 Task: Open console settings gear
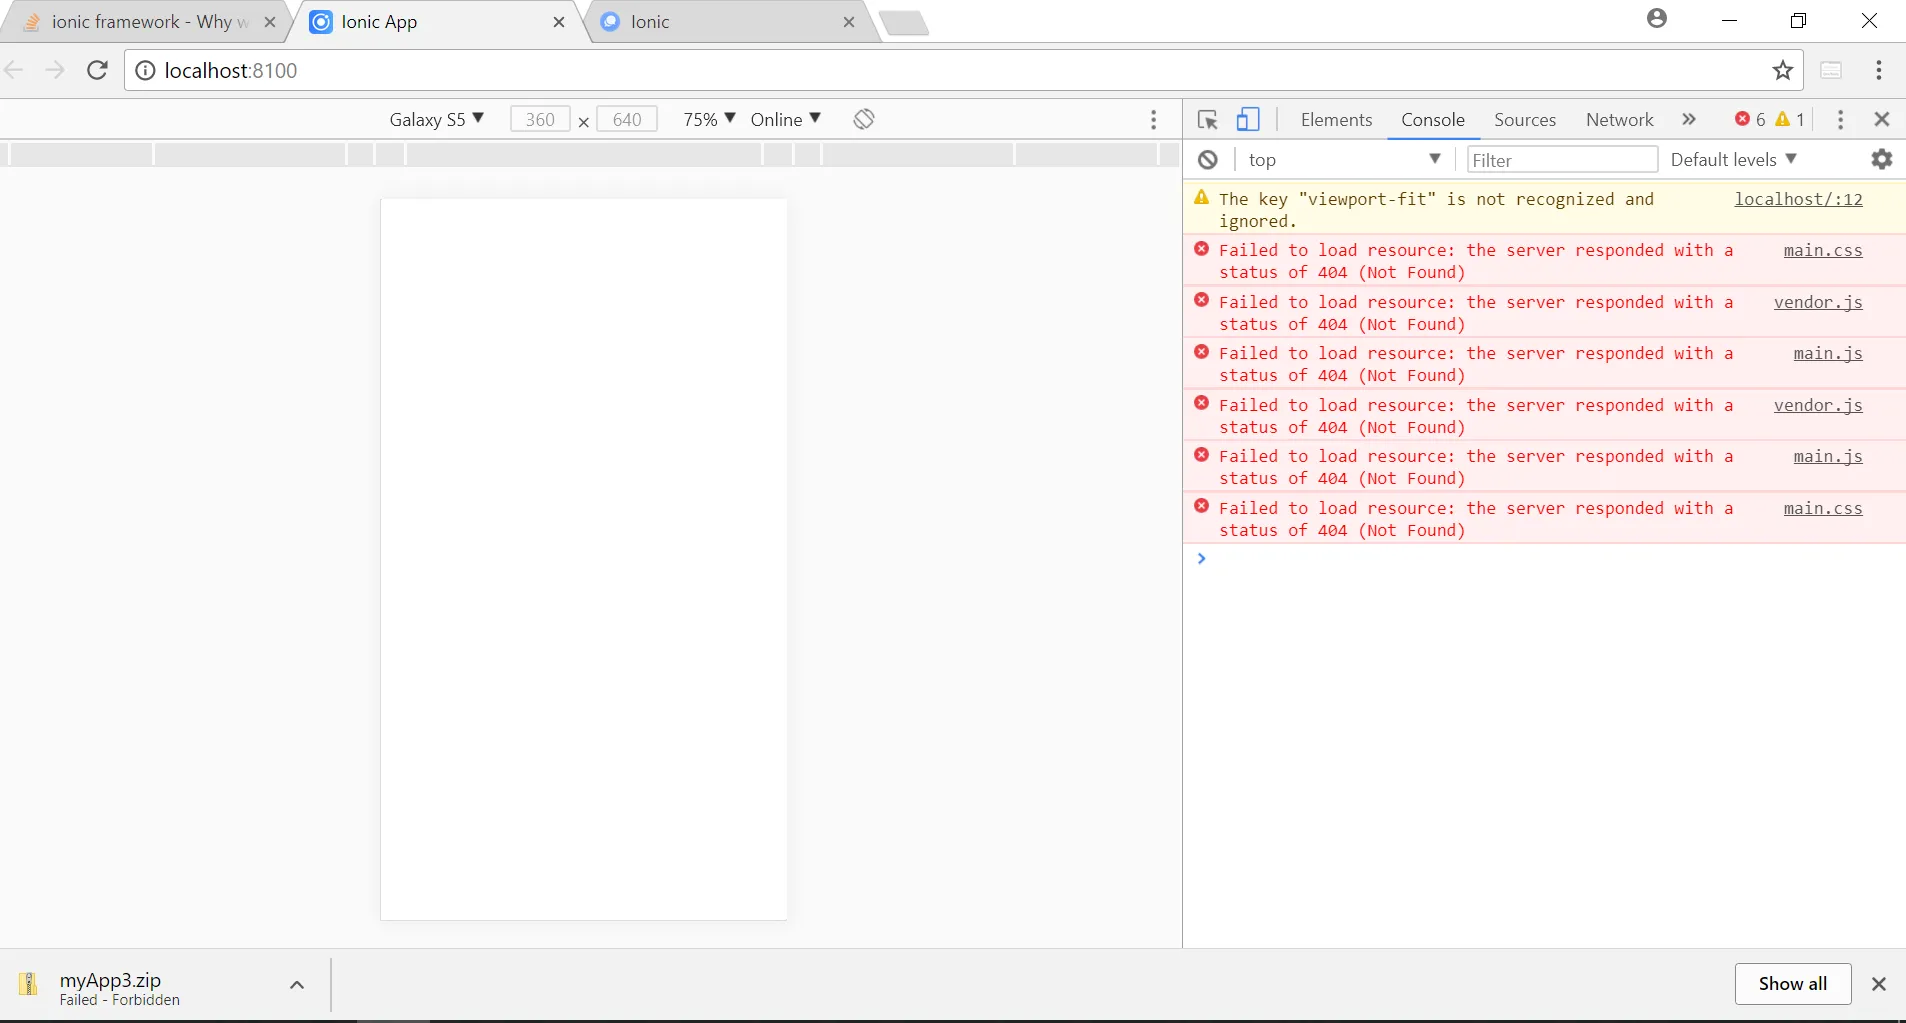pos(1882,159)
